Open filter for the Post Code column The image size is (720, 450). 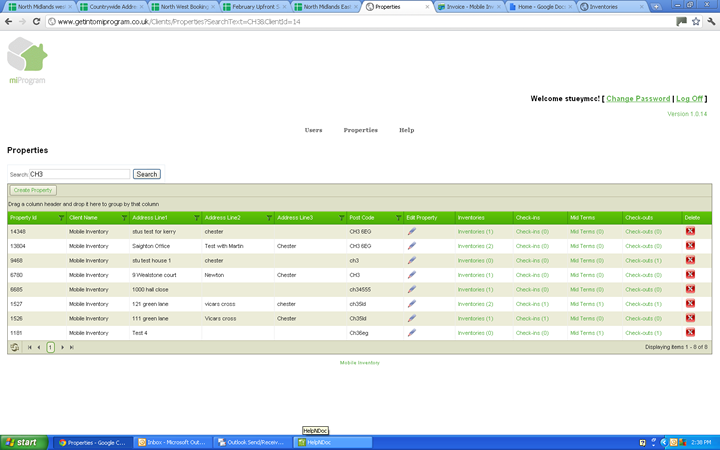(397, 217)
